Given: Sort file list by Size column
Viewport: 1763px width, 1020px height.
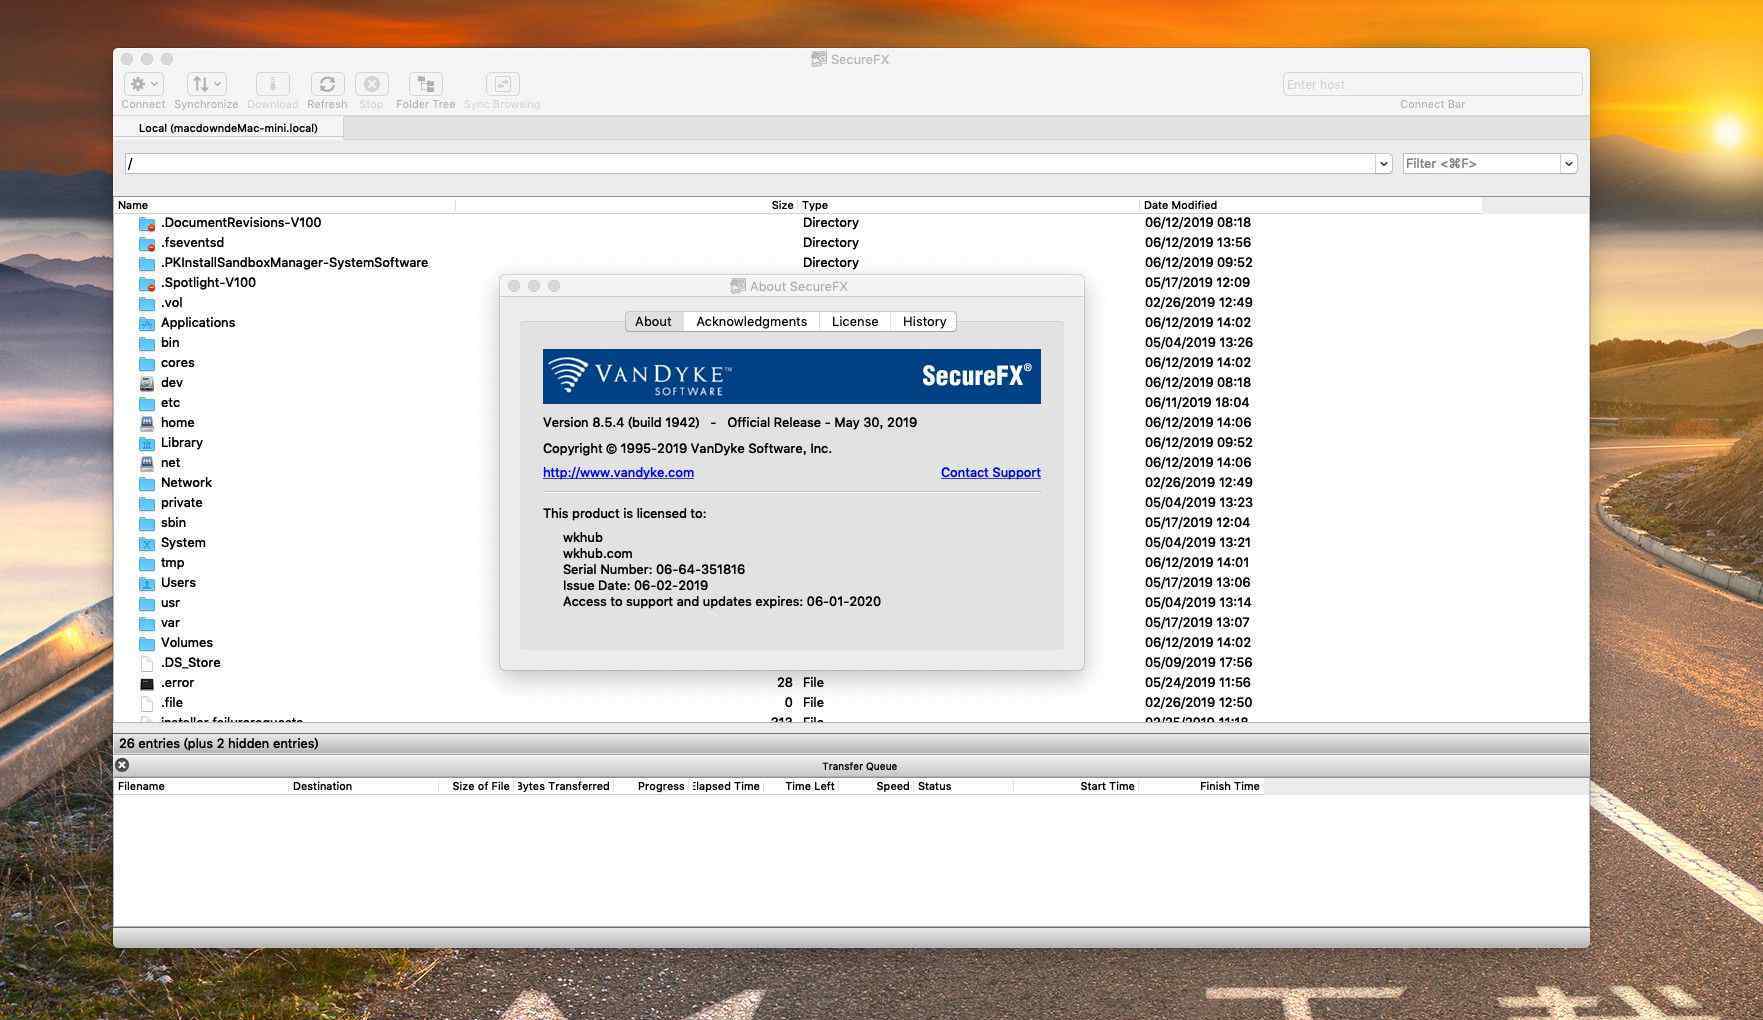Looking at the screenshot, I should [627, 205].
